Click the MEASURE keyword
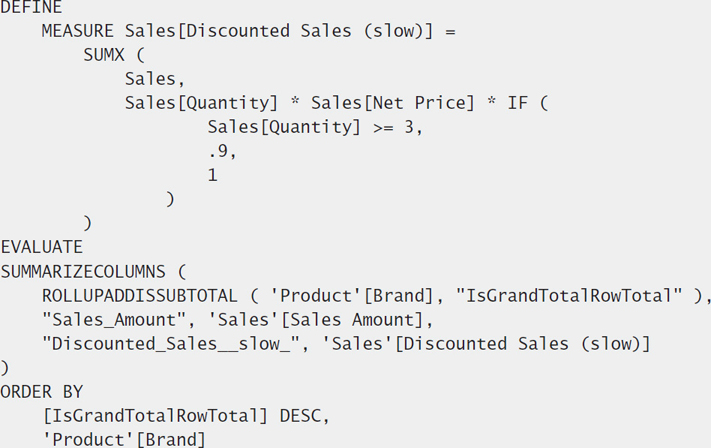Image resolution: width=711 pixels, height=448 pixels. click(x=78, y=31)
